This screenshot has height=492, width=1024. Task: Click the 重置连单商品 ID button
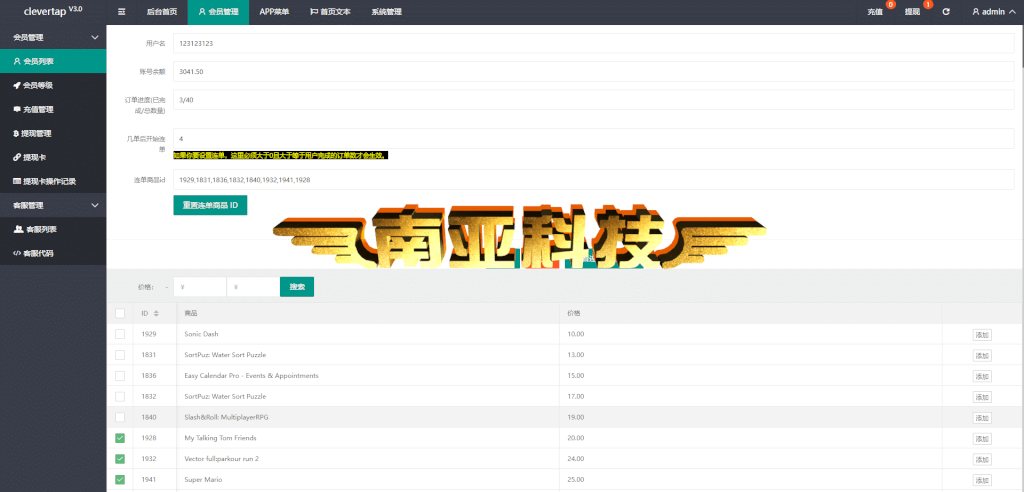coord(210,205)
